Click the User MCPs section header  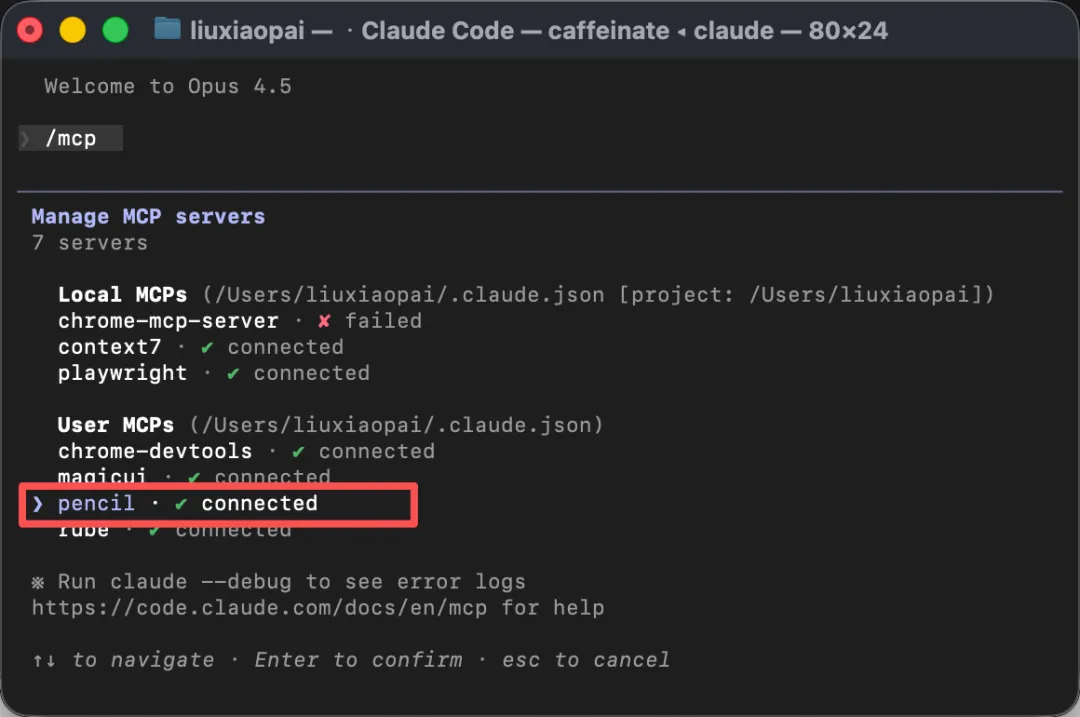click(x=116, y=425)
